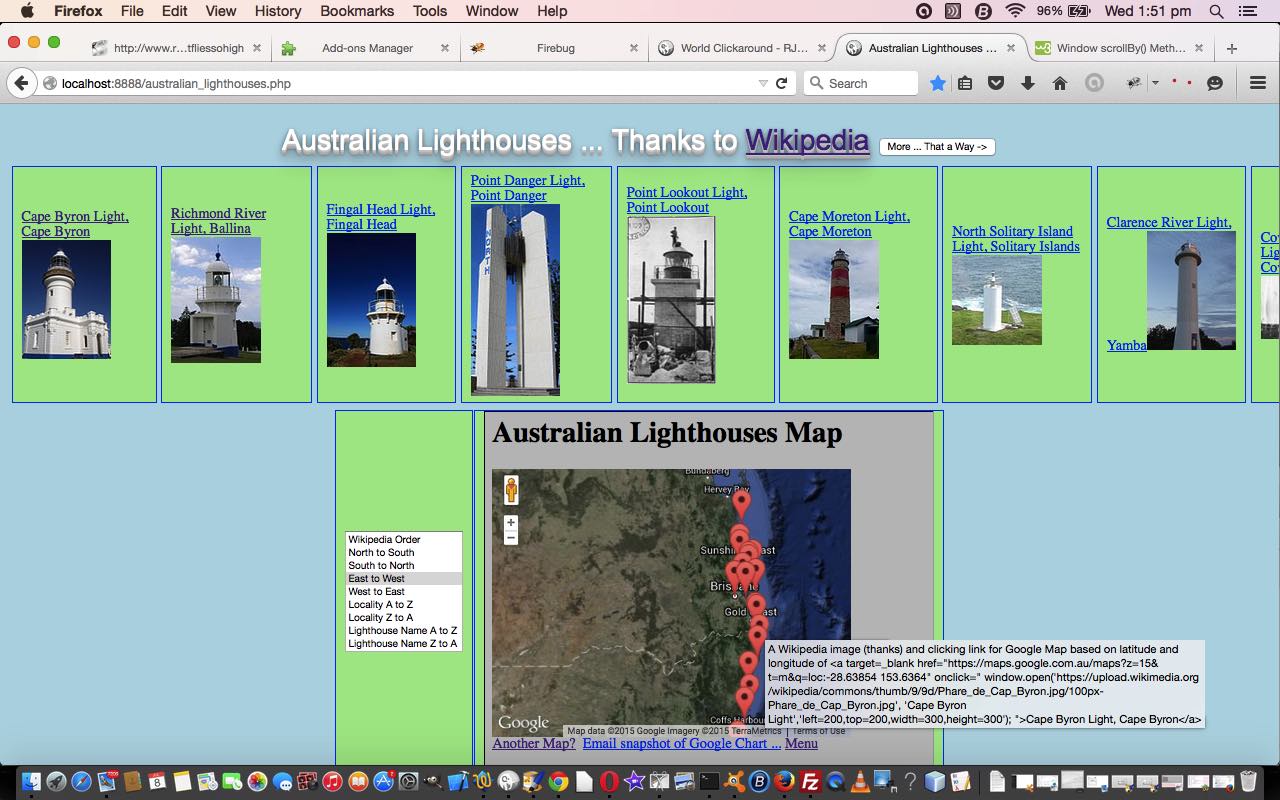The height and width of the screenshot is (800, 1280).
Task: Open the Downloads arrow icon
Action: tap(1028, 83)
